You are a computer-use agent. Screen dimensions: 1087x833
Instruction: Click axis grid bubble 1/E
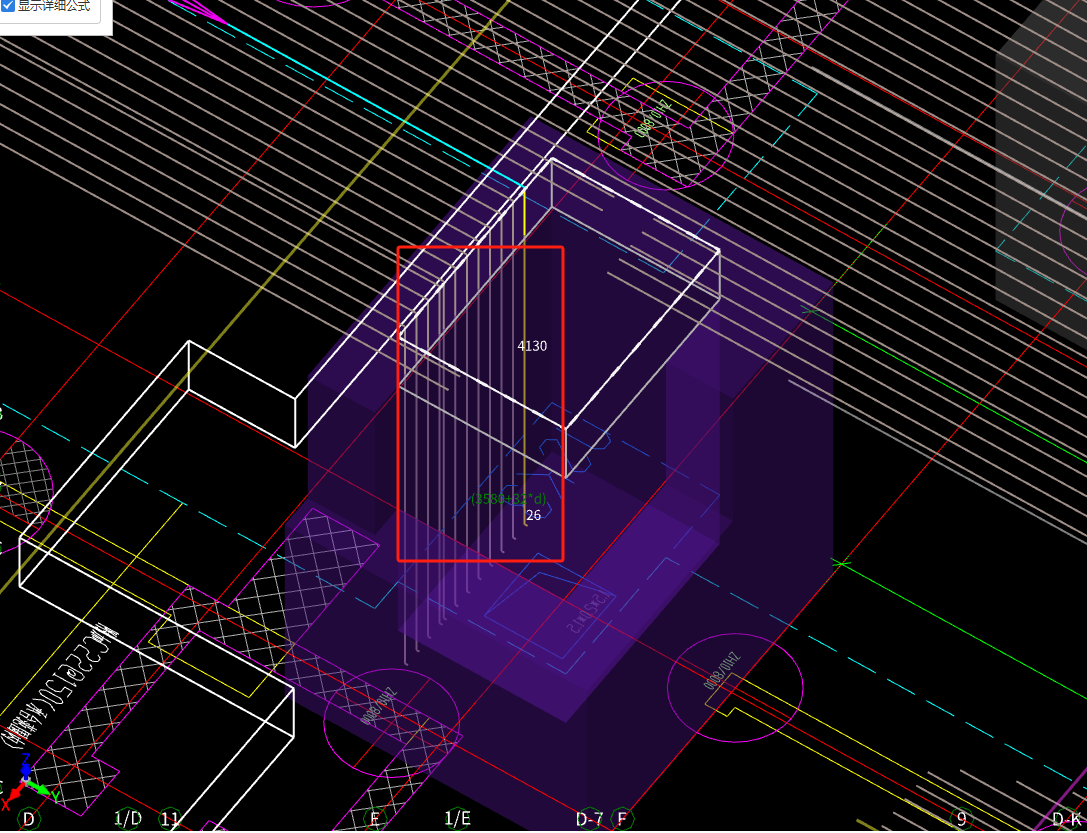(458, 819)
